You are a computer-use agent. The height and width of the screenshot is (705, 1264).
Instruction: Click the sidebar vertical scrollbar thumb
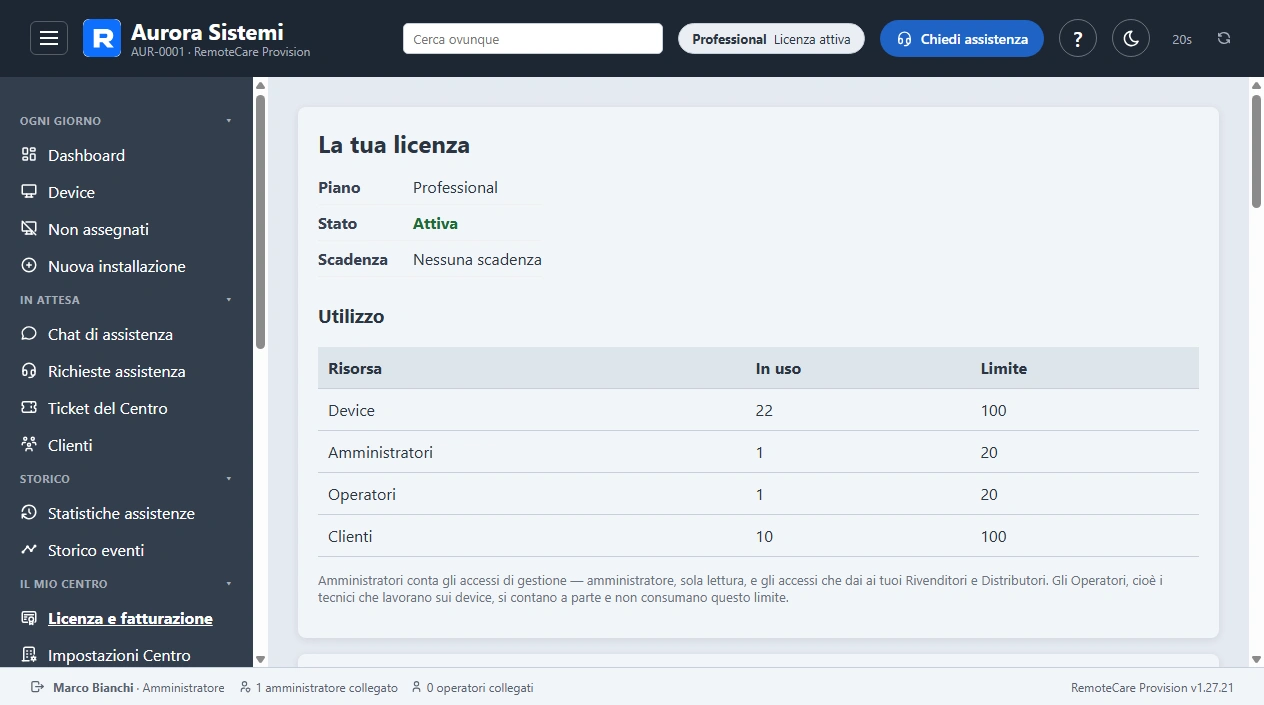coord(260,222)
